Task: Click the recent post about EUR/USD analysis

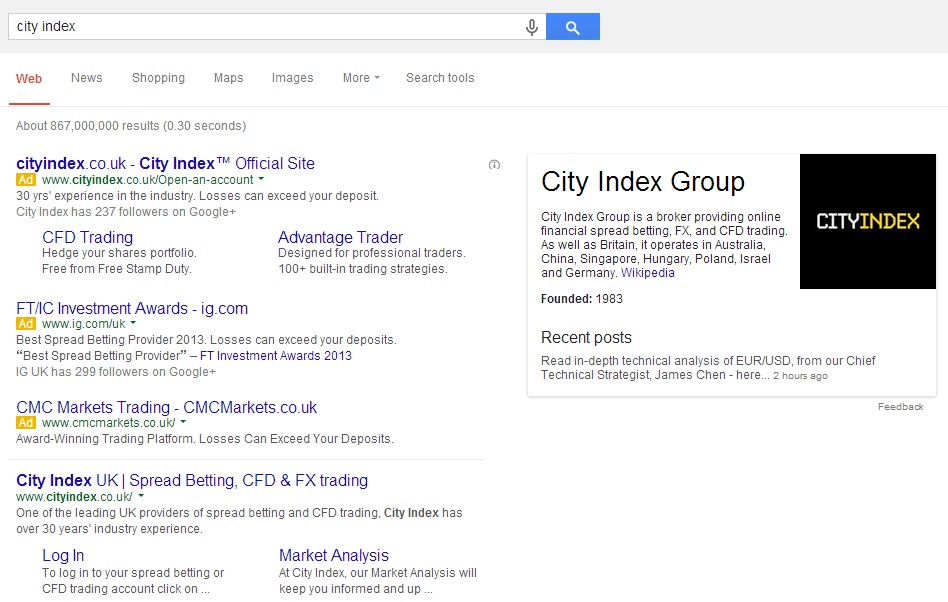Action: click(x=708, y=367)
